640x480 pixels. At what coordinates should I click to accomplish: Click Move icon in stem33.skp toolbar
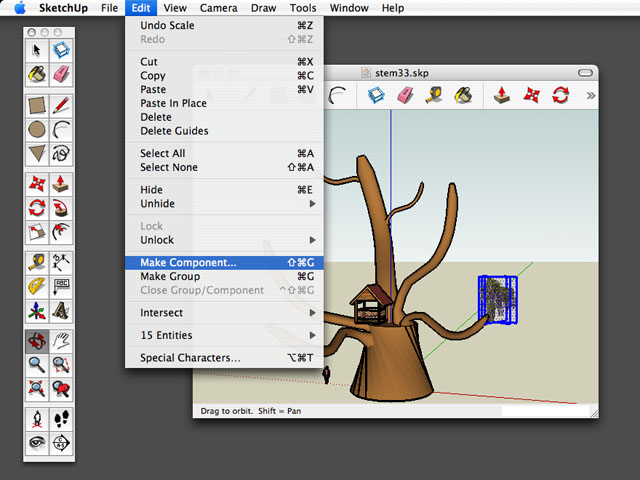click(531, 95)
